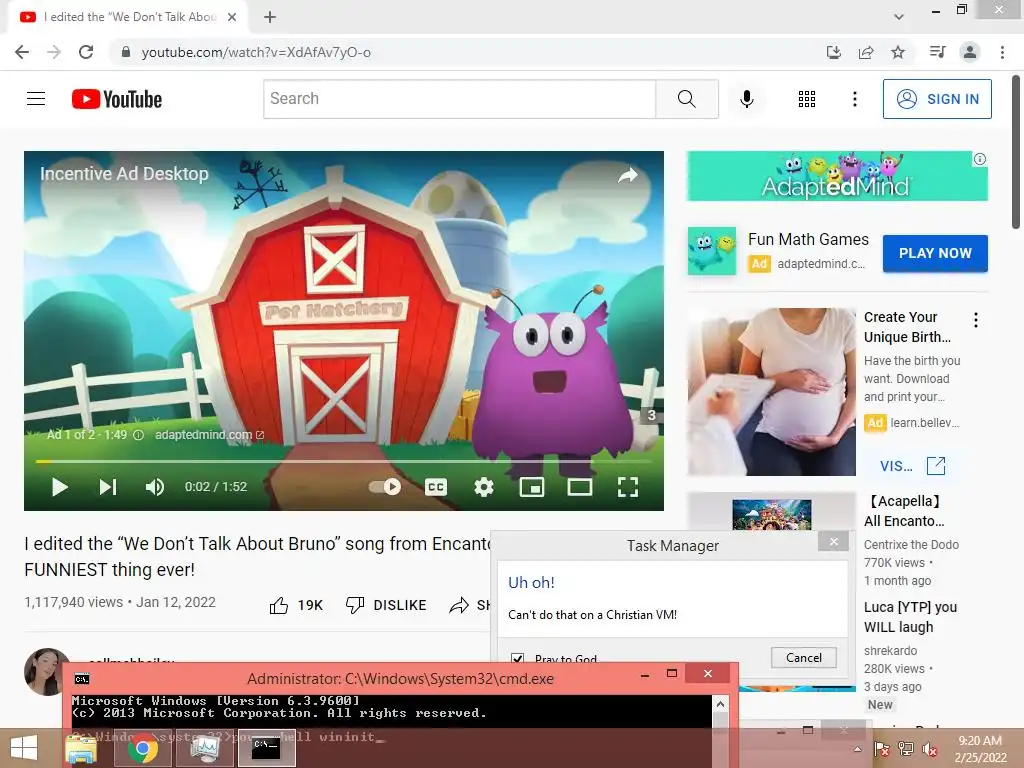Mute the video volume speaker icon
The width and height of the screenshot is (1024, 768).
point(155,487)
